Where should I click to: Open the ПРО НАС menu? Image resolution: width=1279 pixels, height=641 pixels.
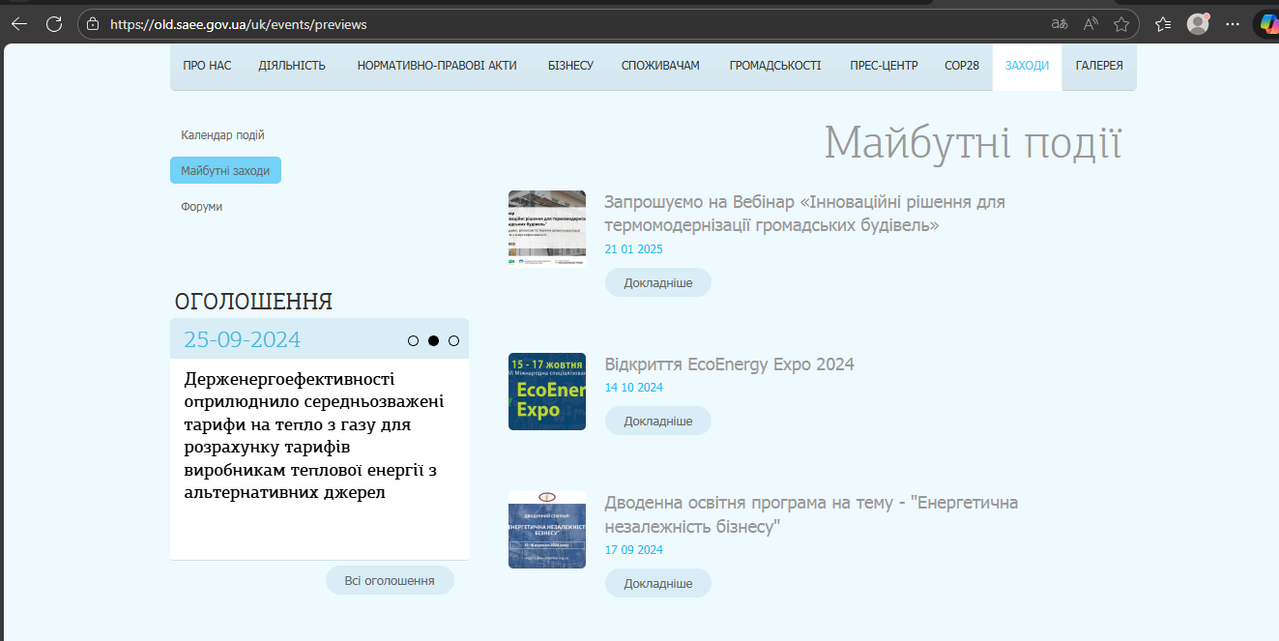click(x=207, y=66)
